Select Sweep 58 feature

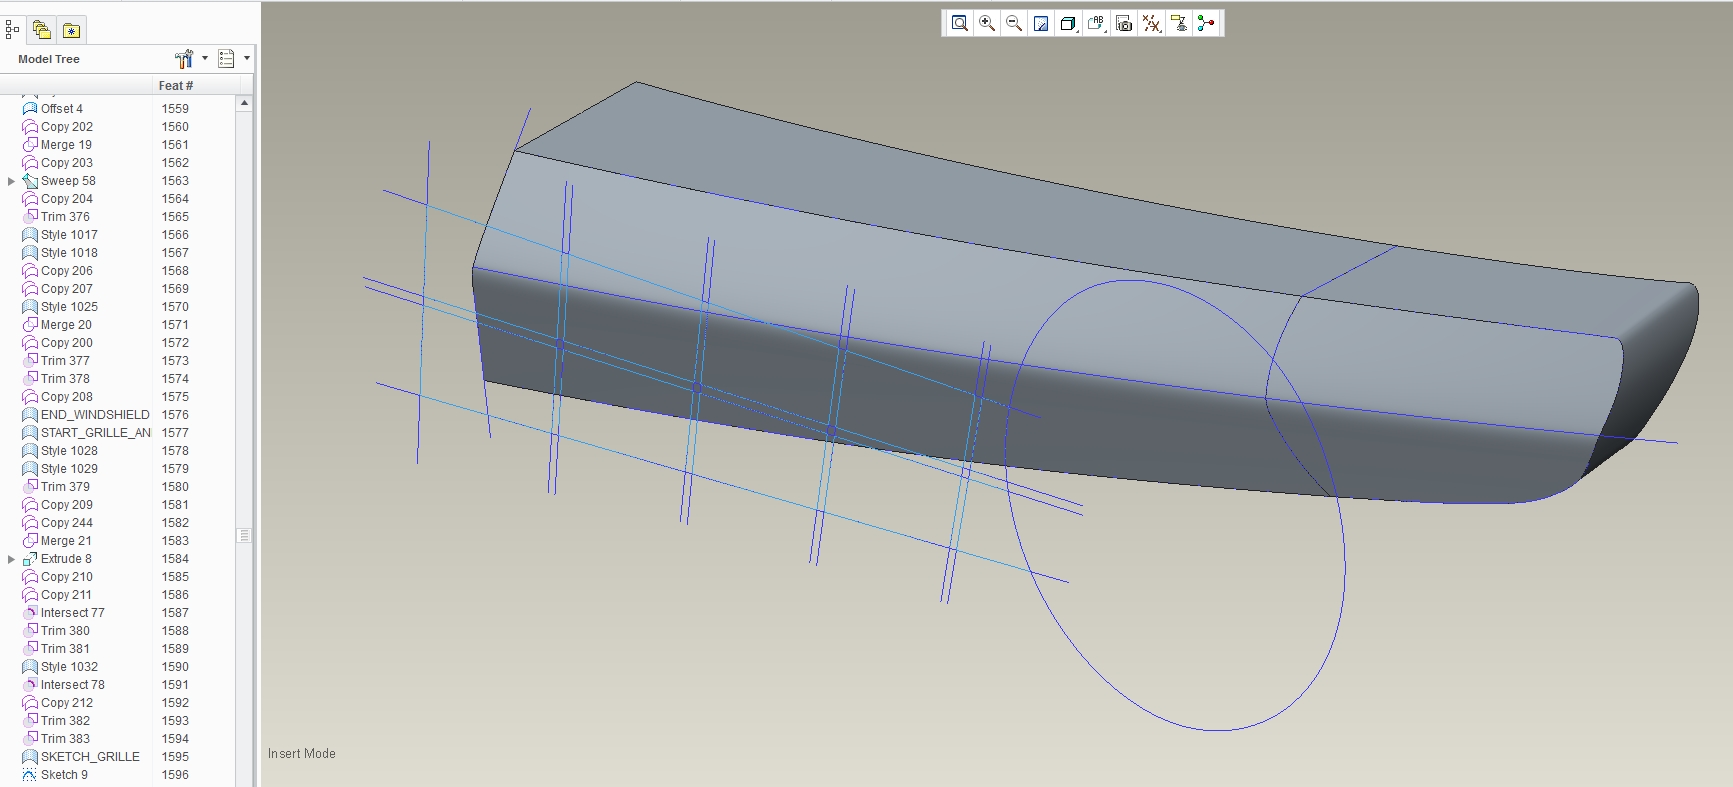(x=68, y=181)
